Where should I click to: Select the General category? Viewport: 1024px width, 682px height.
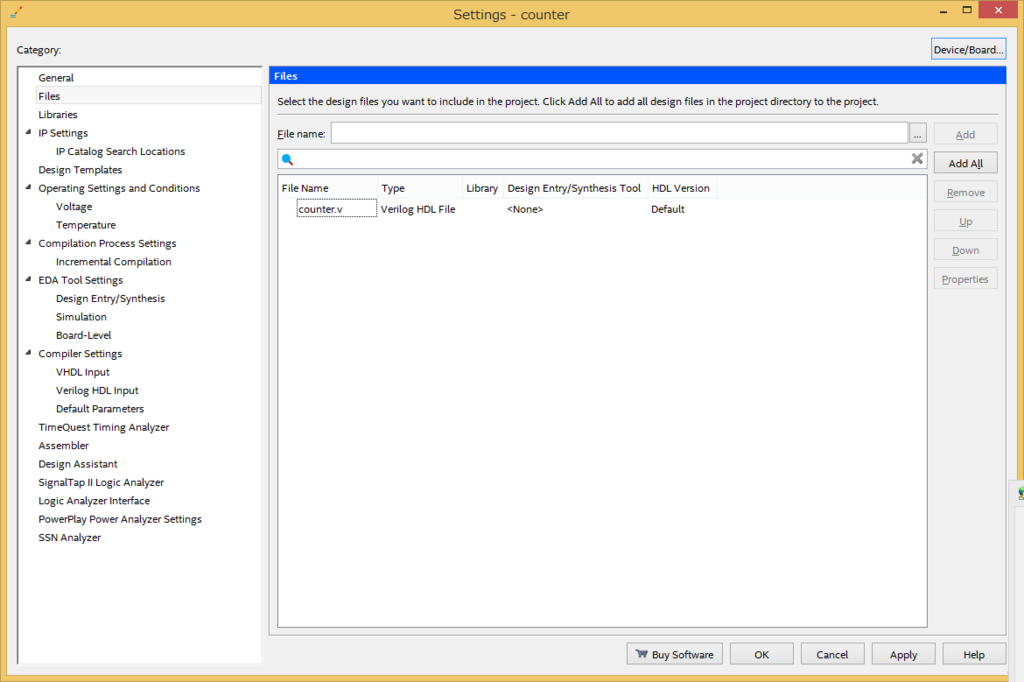point(56,78)
